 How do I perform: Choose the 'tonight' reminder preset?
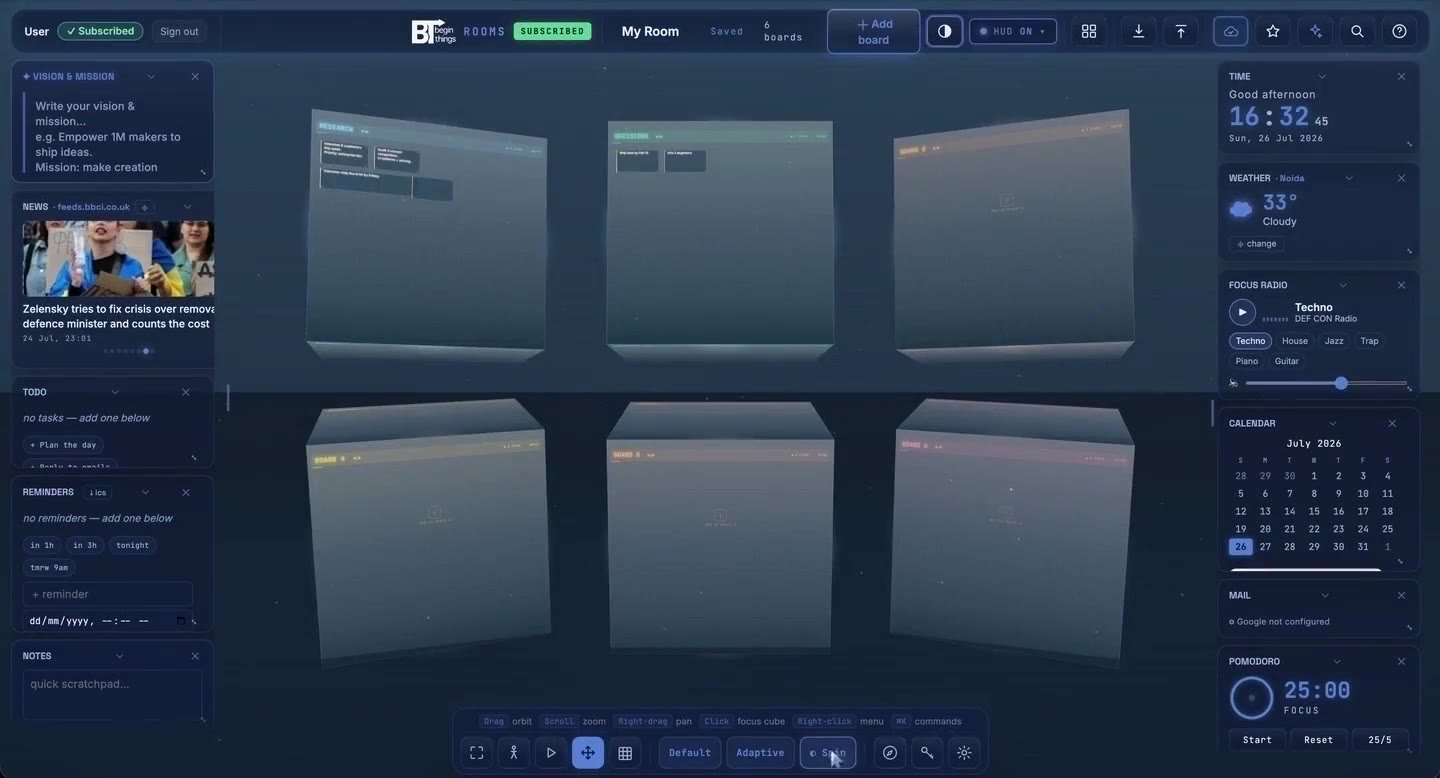coord(132,545)
